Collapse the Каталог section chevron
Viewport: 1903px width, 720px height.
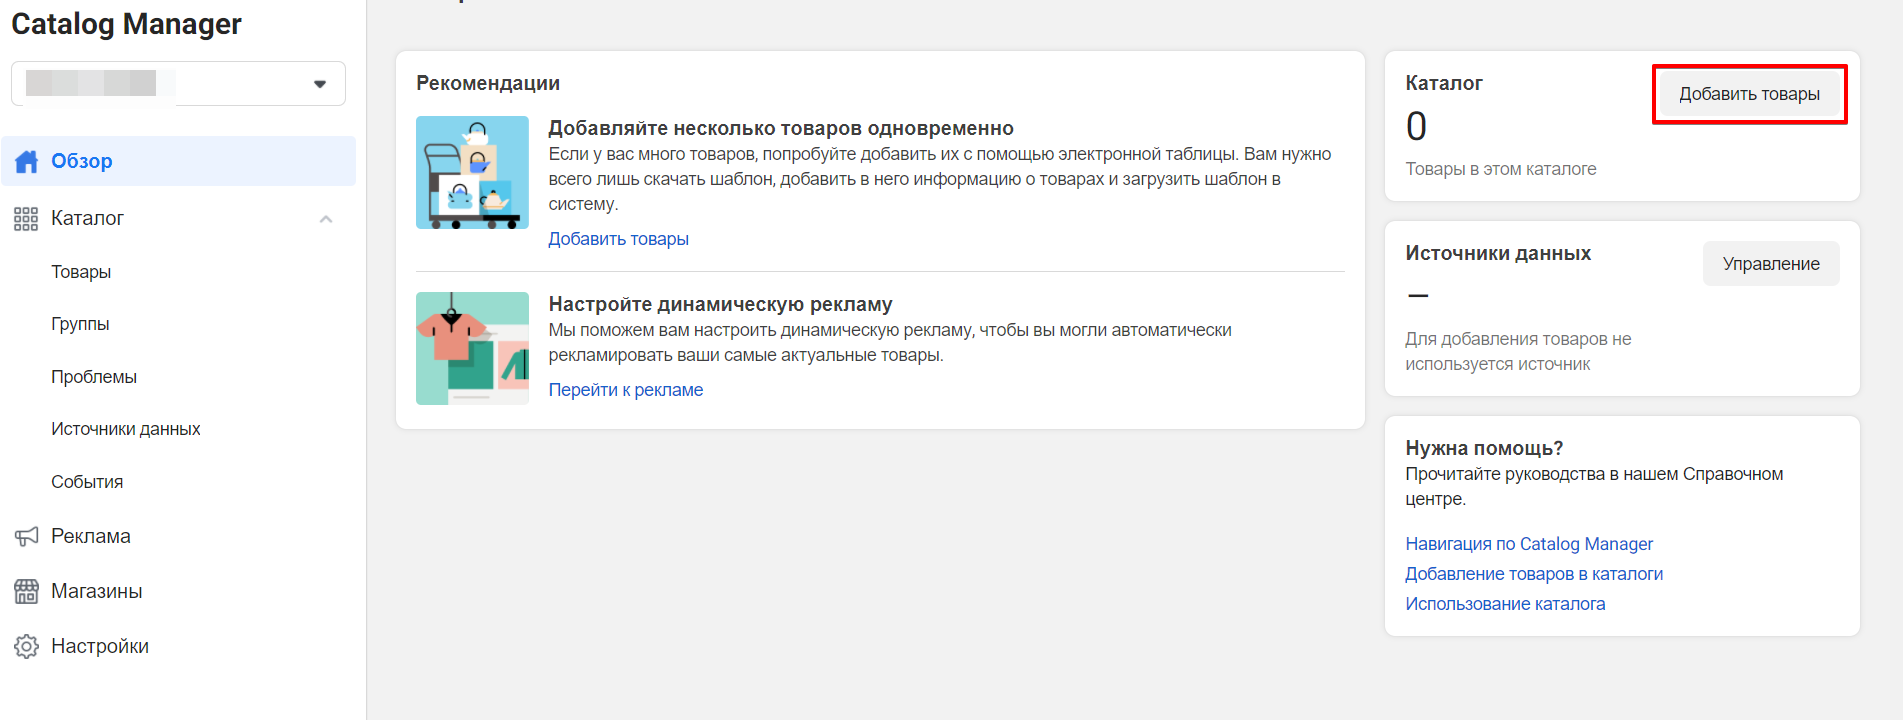tap(326, 219)
